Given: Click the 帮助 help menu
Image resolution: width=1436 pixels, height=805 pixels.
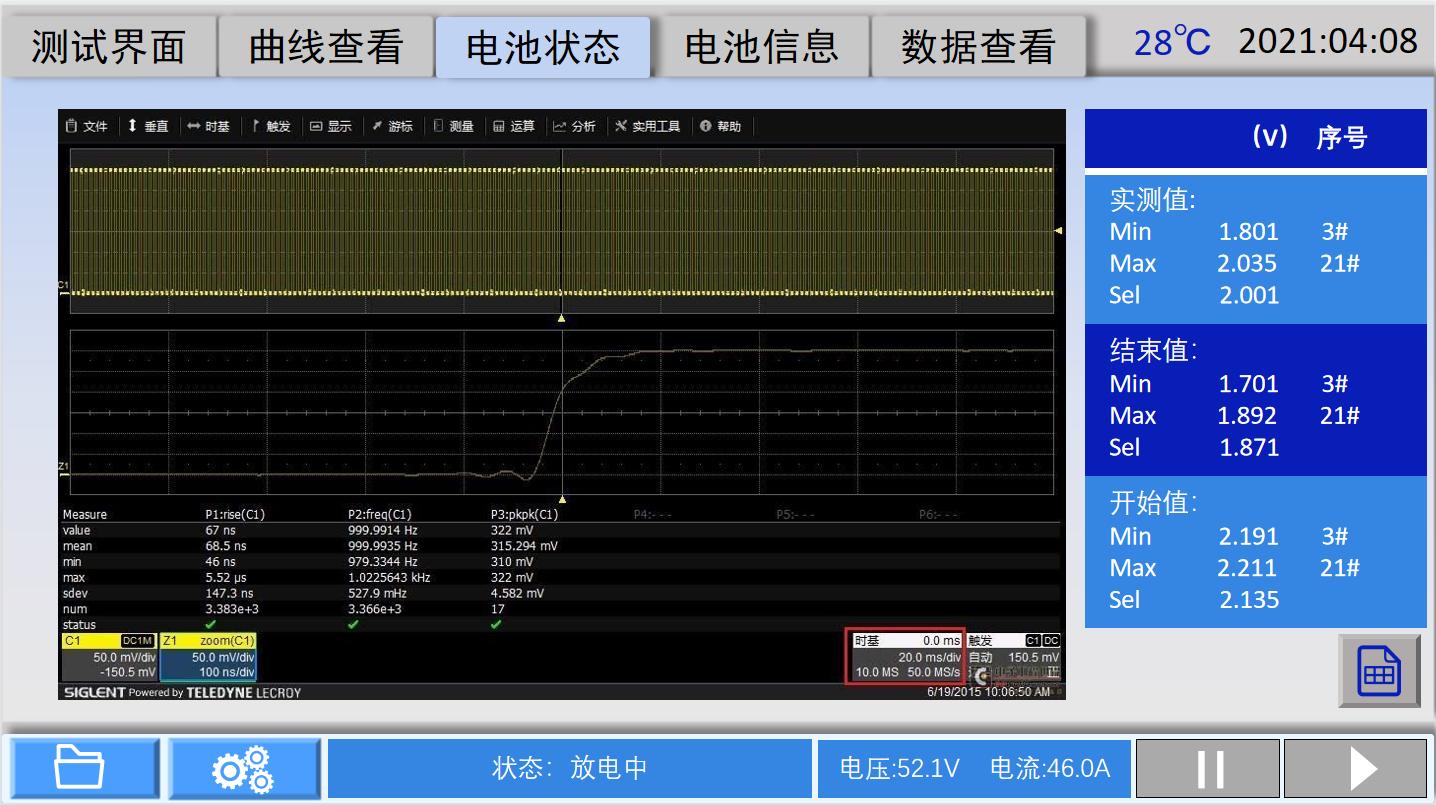Looking at the screenshot, I should click(721, 127).
